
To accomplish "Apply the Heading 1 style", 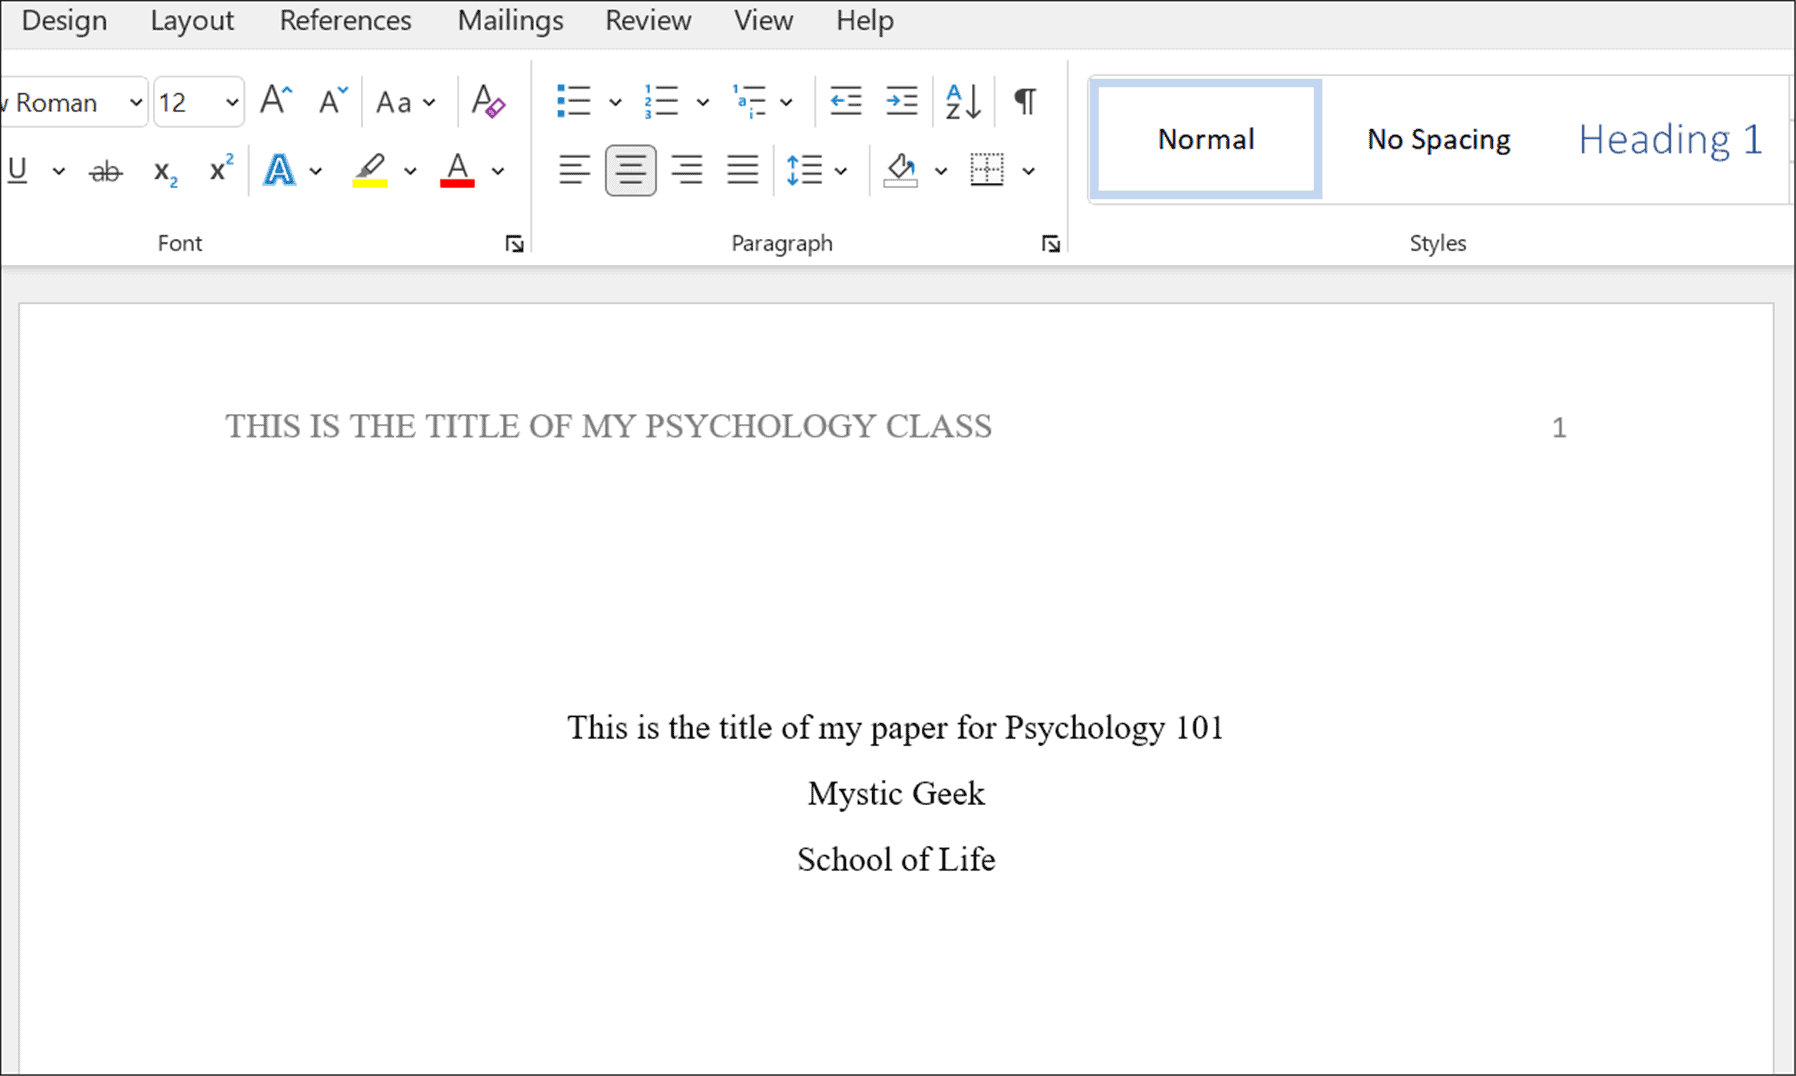I will point(1669,139).
